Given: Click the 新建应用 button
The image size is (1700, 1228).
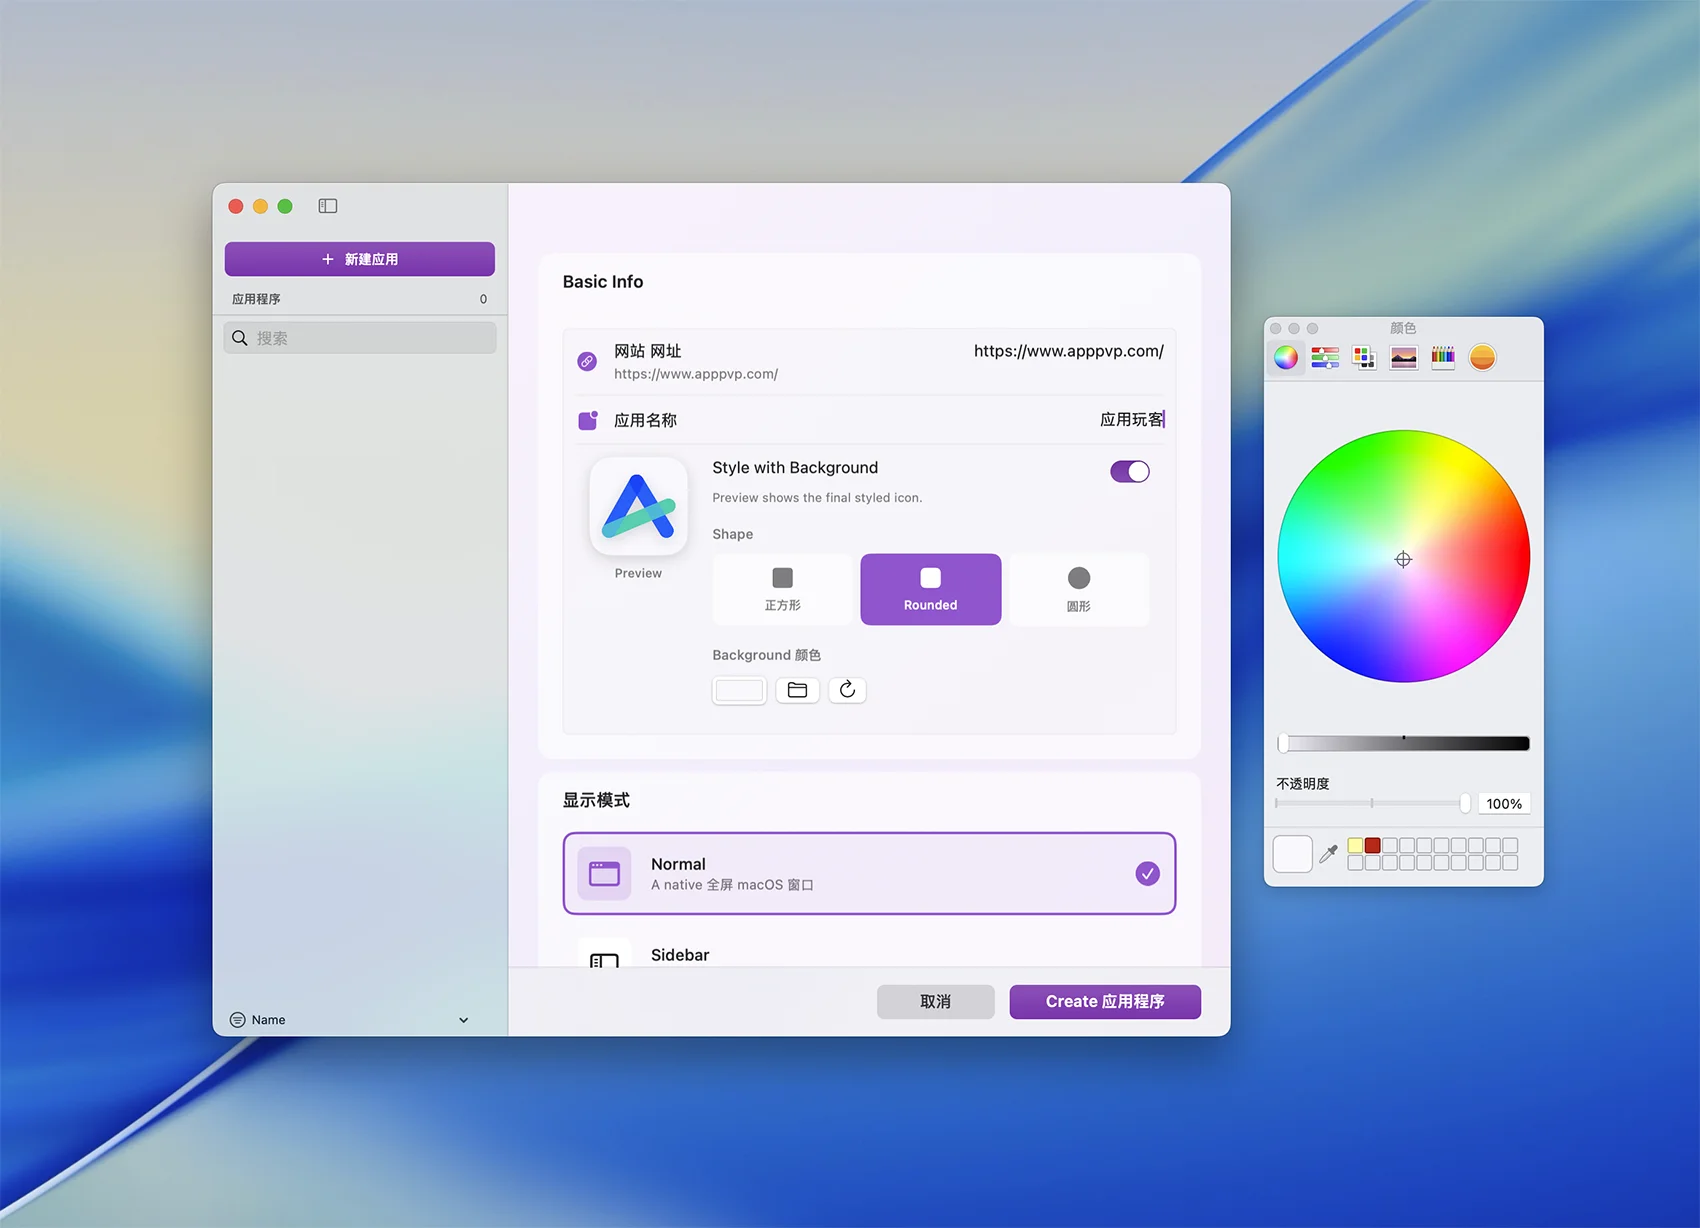Looking at the screenshot, I should 360,259.
